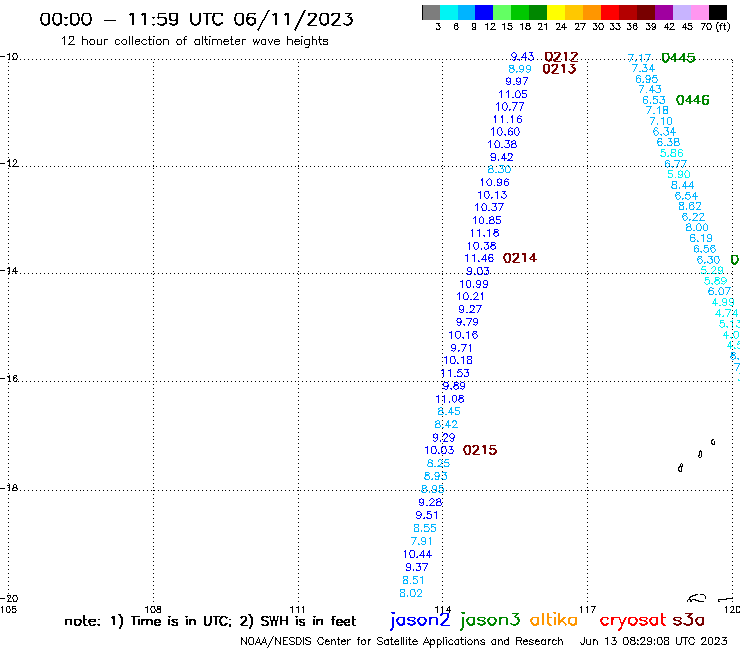Click the 9.43 wave height value

(522, 57)
